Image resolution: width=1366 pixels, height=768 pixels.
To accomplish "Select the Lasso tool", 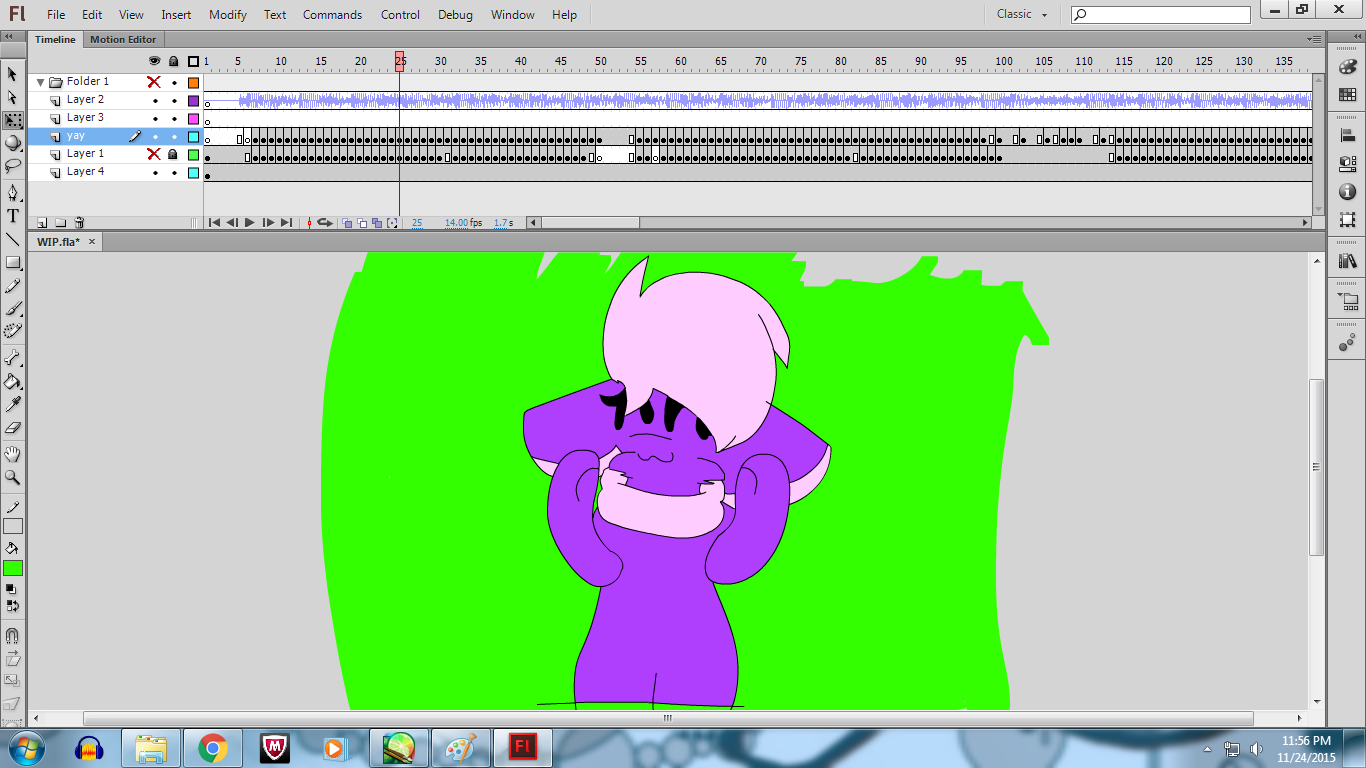I will click(x=13, y=166).
